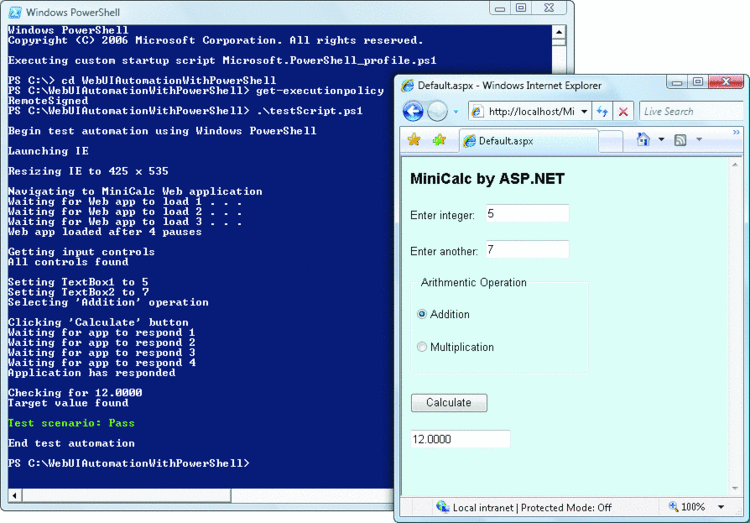This screenshot has height=523, width=750.
Task: Open the zoom level dropdown arrow
Action: 721,507
